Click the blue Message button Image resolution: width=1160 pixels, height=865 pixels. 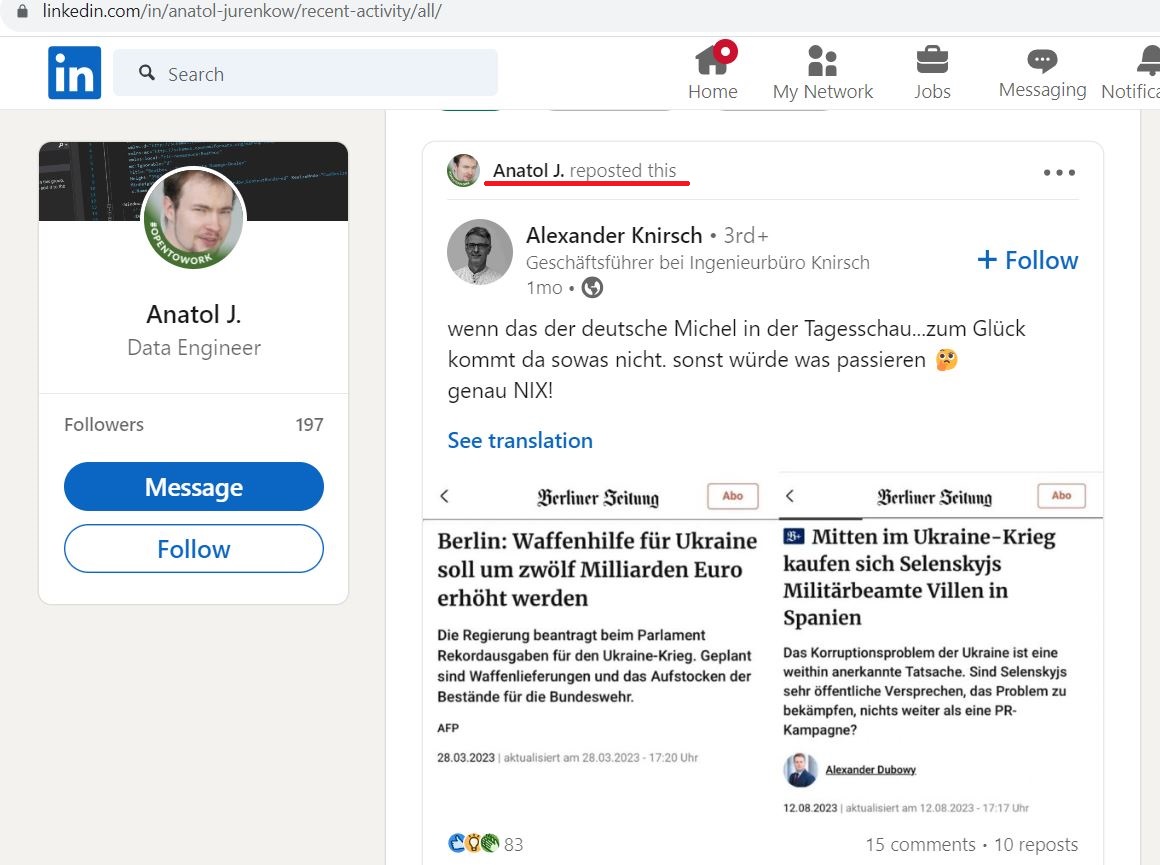tap(194, 487)
